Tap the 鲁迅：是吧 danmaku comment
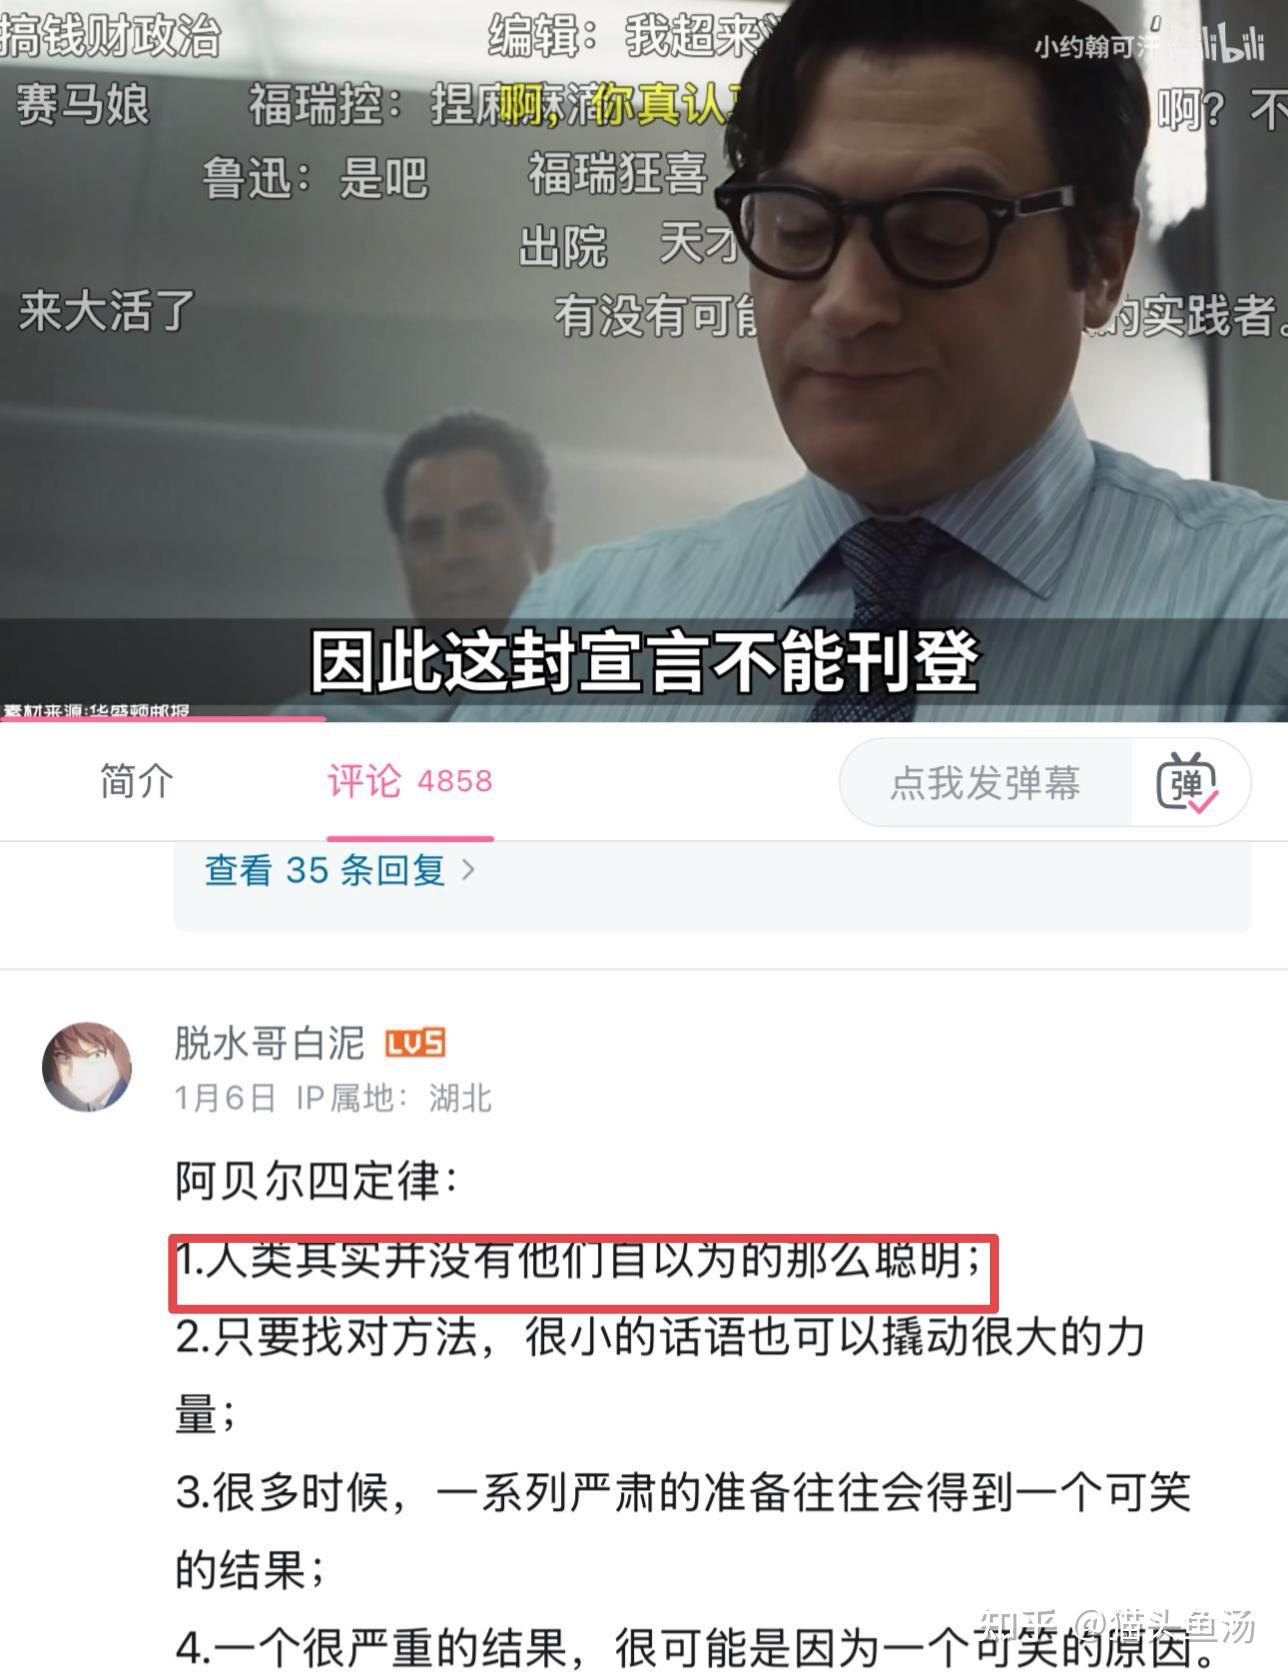Image resolution: width=1288 pixels, height=1678 pixels. [316, 178]
